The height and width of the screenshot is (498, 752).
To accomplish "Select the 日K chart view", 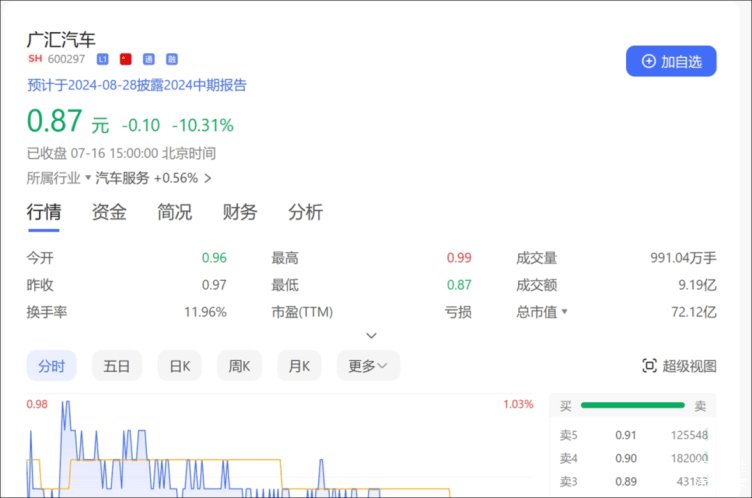I will (x=180, y=366).
